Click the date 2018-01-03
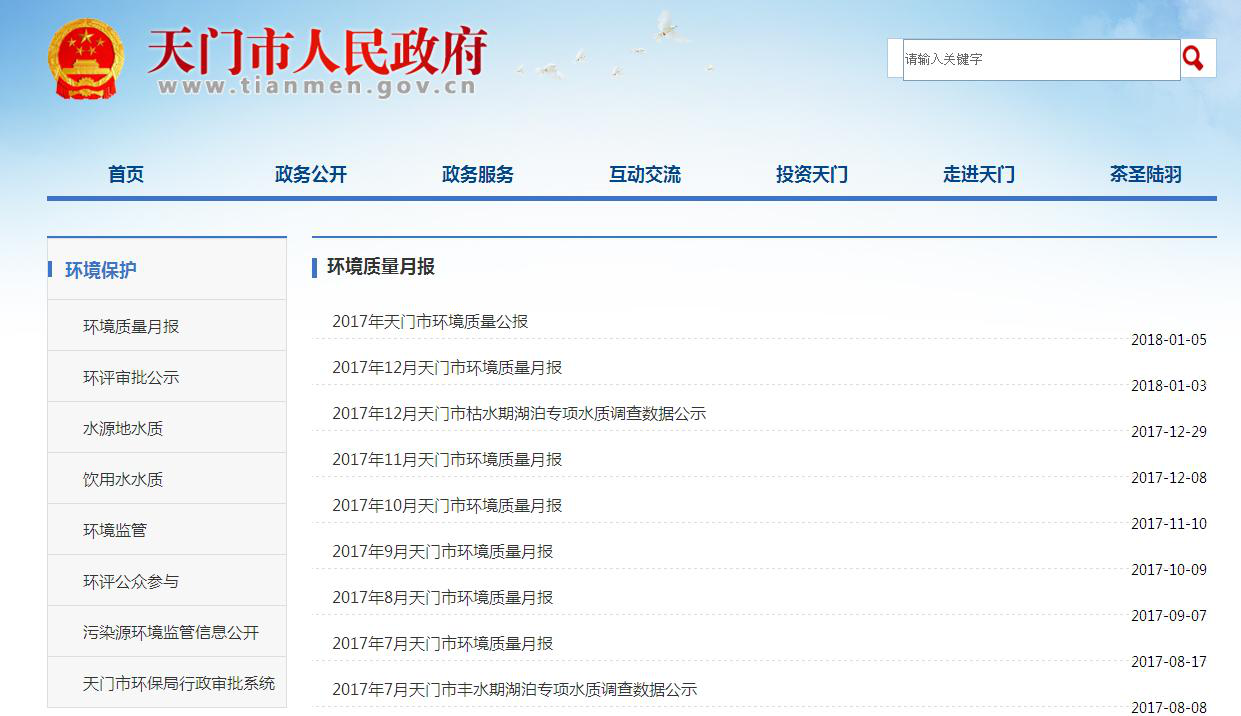 click(x=1169, y=386)
